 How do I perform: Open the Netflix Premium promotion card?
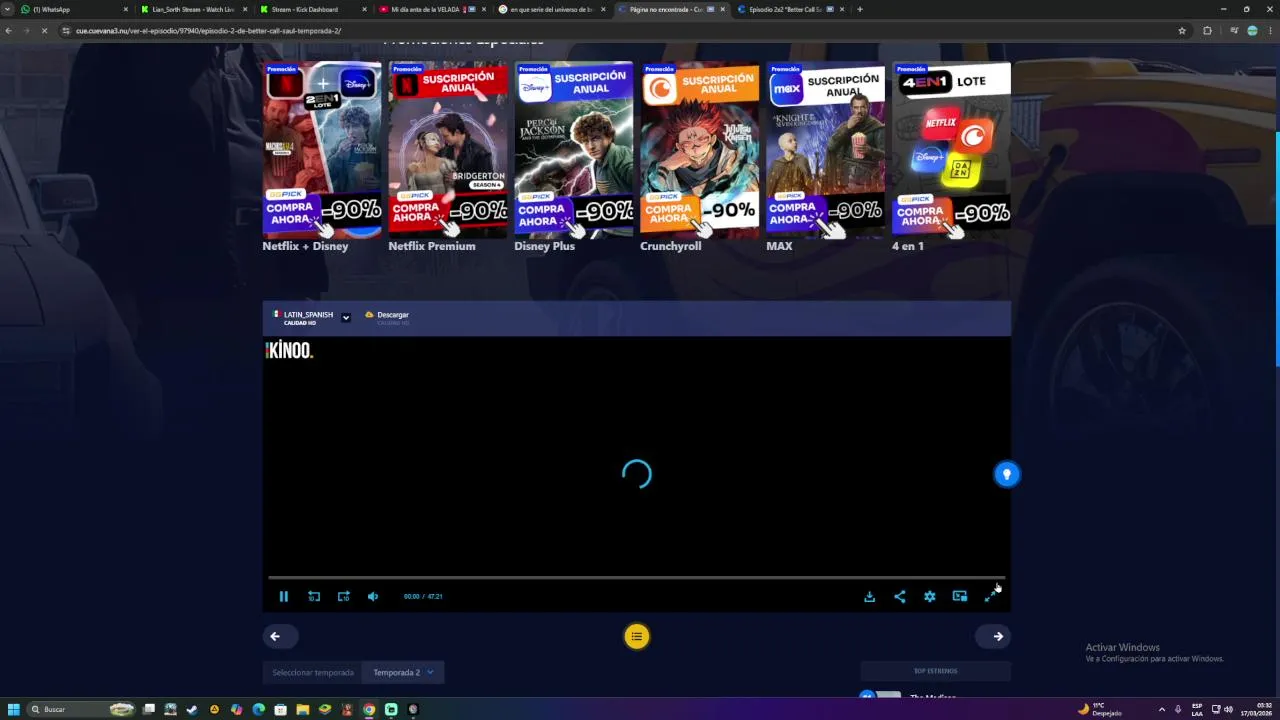click(448, 150)
